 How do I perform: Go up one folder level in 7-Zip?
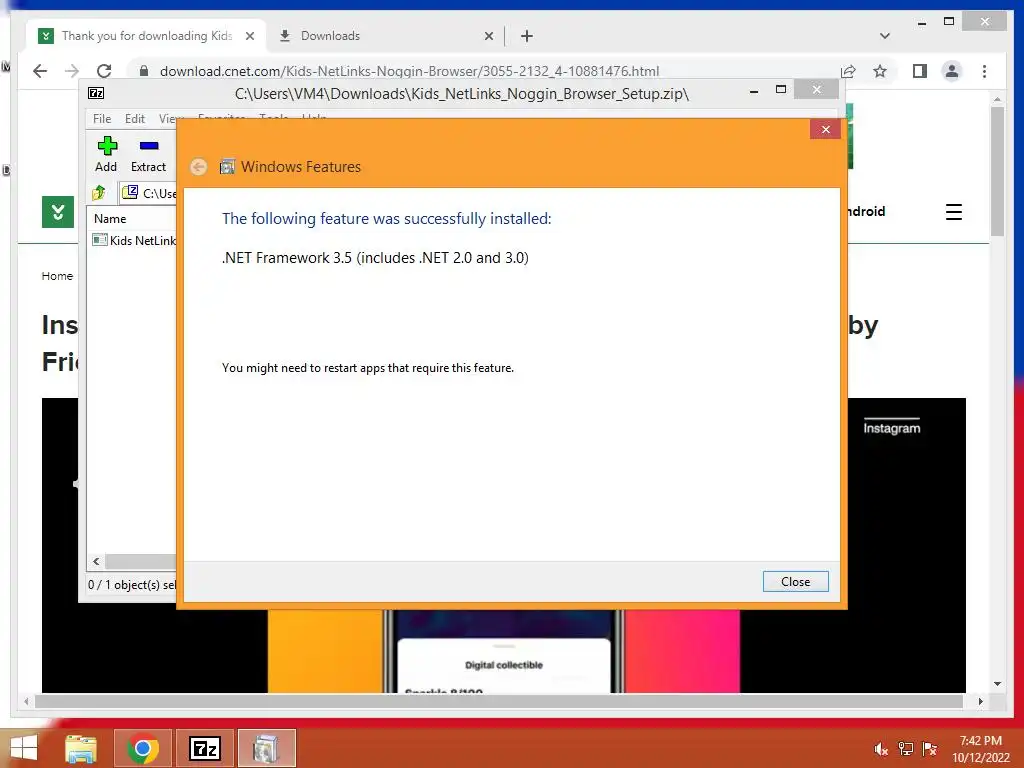coord(99,193)
